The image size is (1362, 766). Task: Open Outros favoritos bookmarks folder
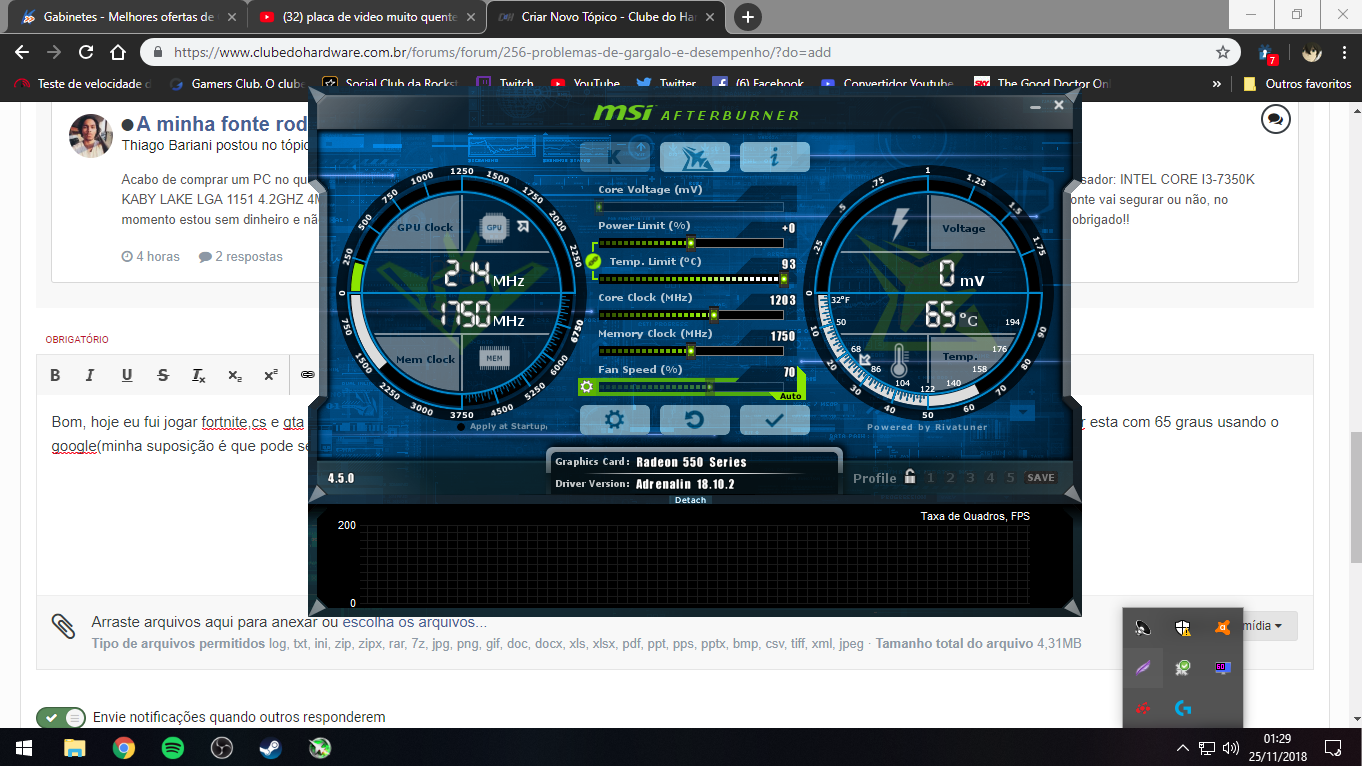click(x=1297, y=84)
